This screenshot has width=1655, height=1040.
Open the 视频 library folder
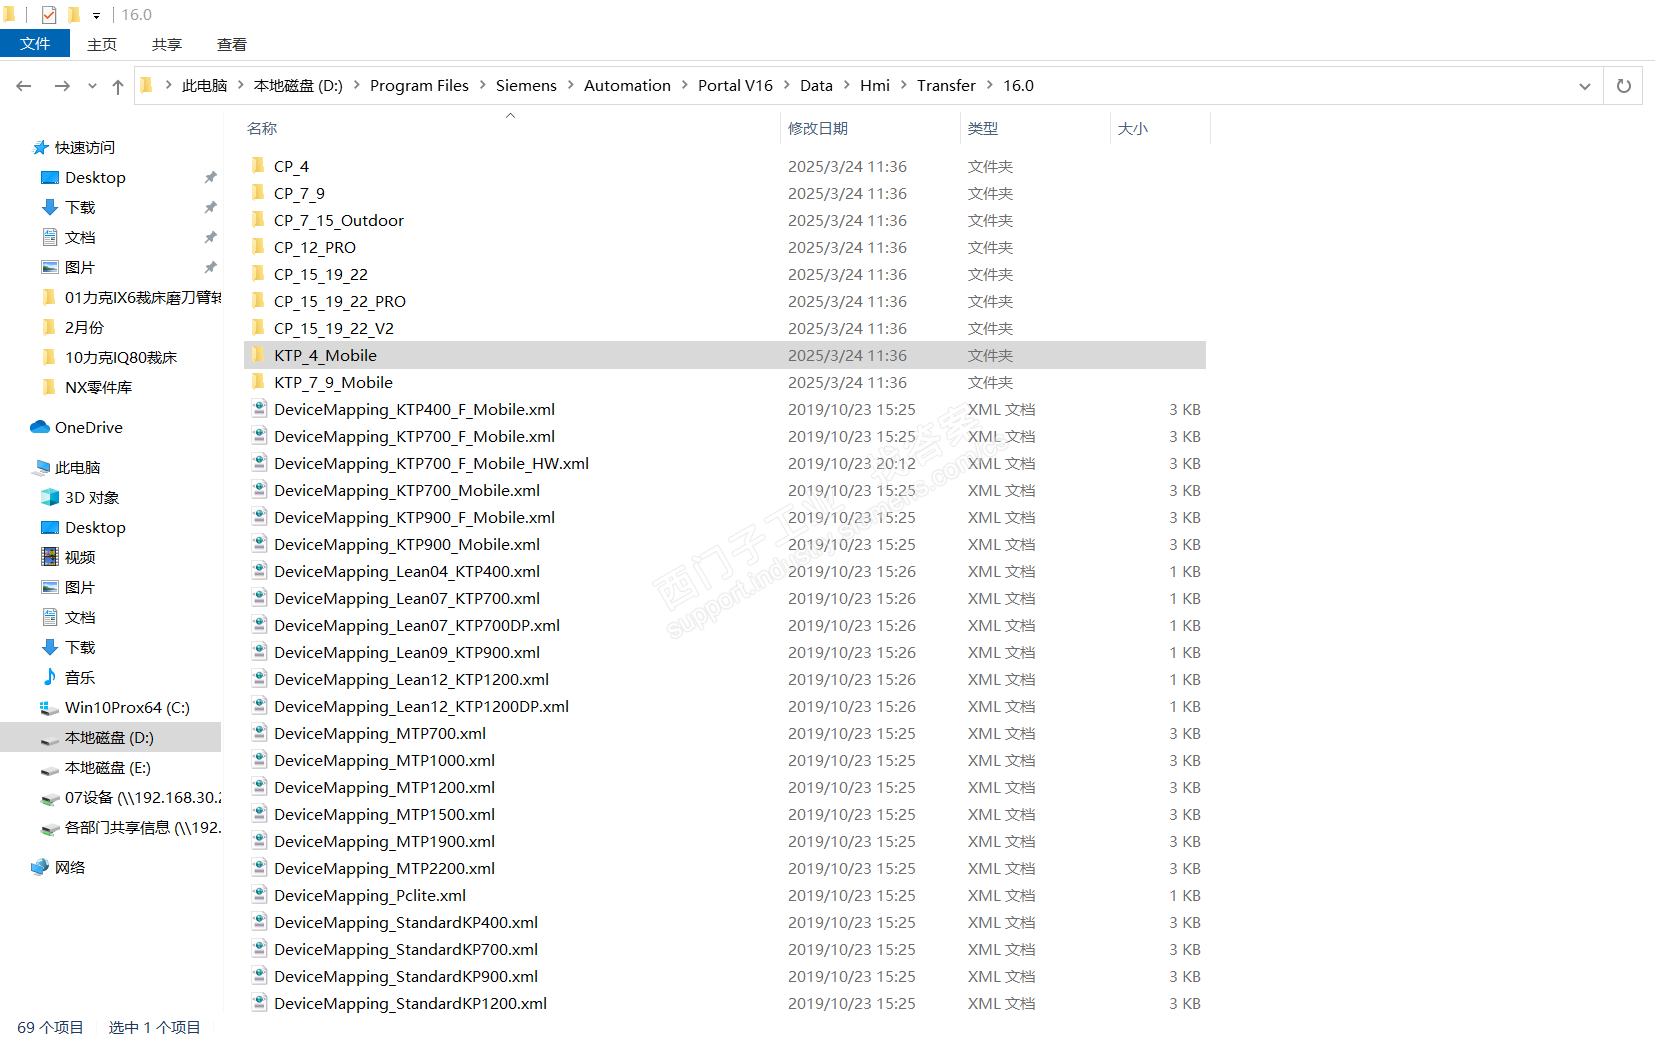pos(80,558)
